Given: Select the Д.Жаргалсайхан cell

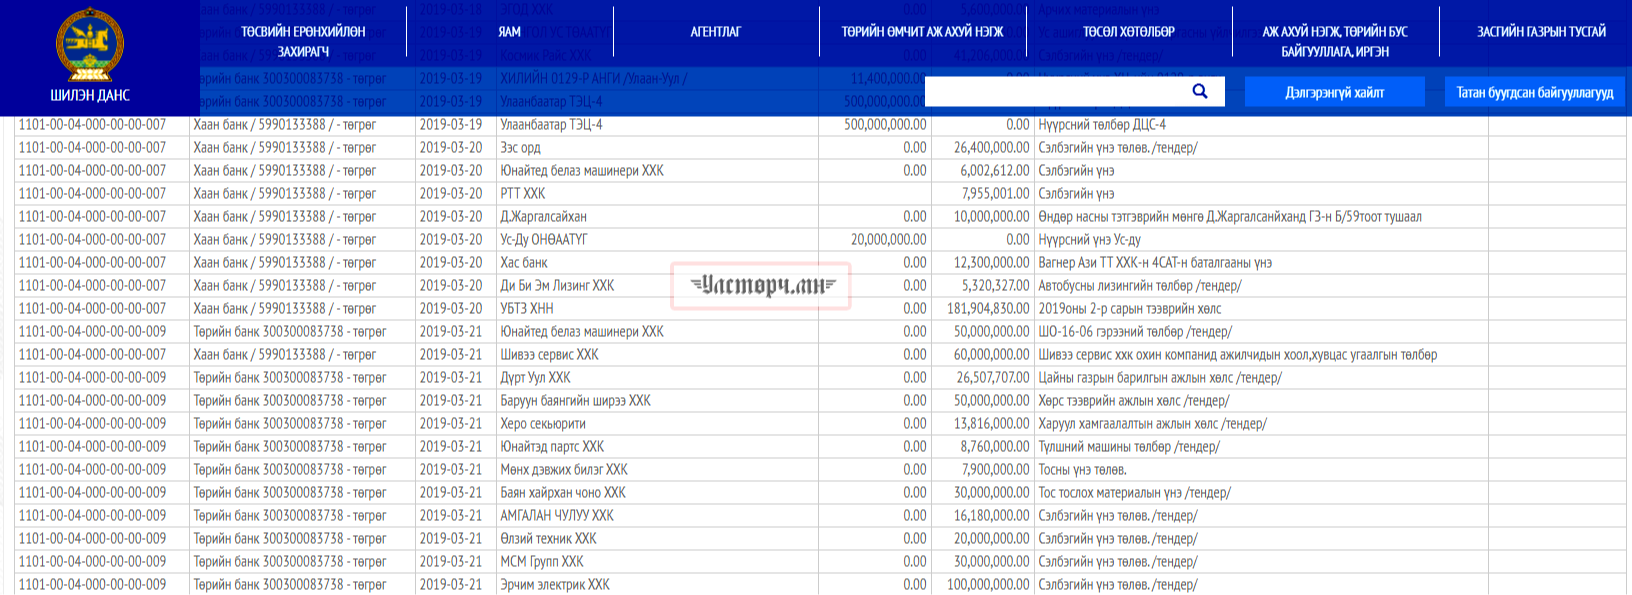Looking at the screenshot, I should click(x=543, y=217).
